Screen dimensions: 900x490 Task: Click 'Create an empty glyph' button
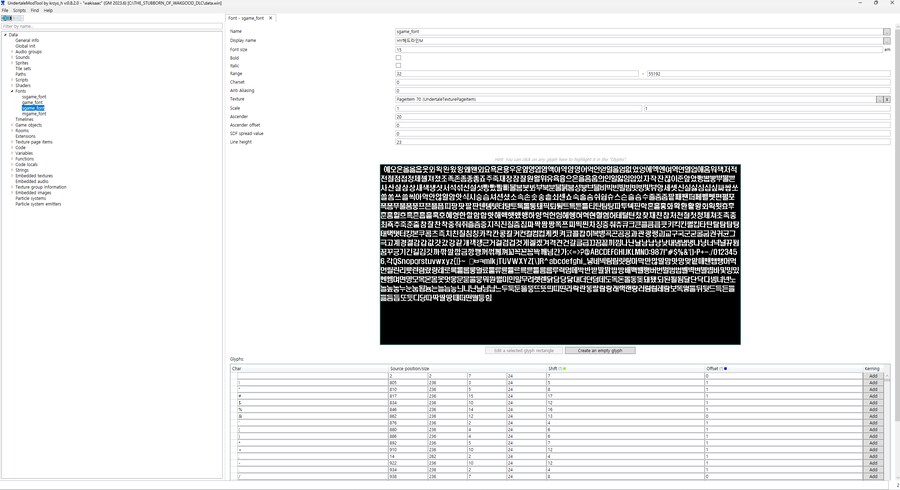600,351
